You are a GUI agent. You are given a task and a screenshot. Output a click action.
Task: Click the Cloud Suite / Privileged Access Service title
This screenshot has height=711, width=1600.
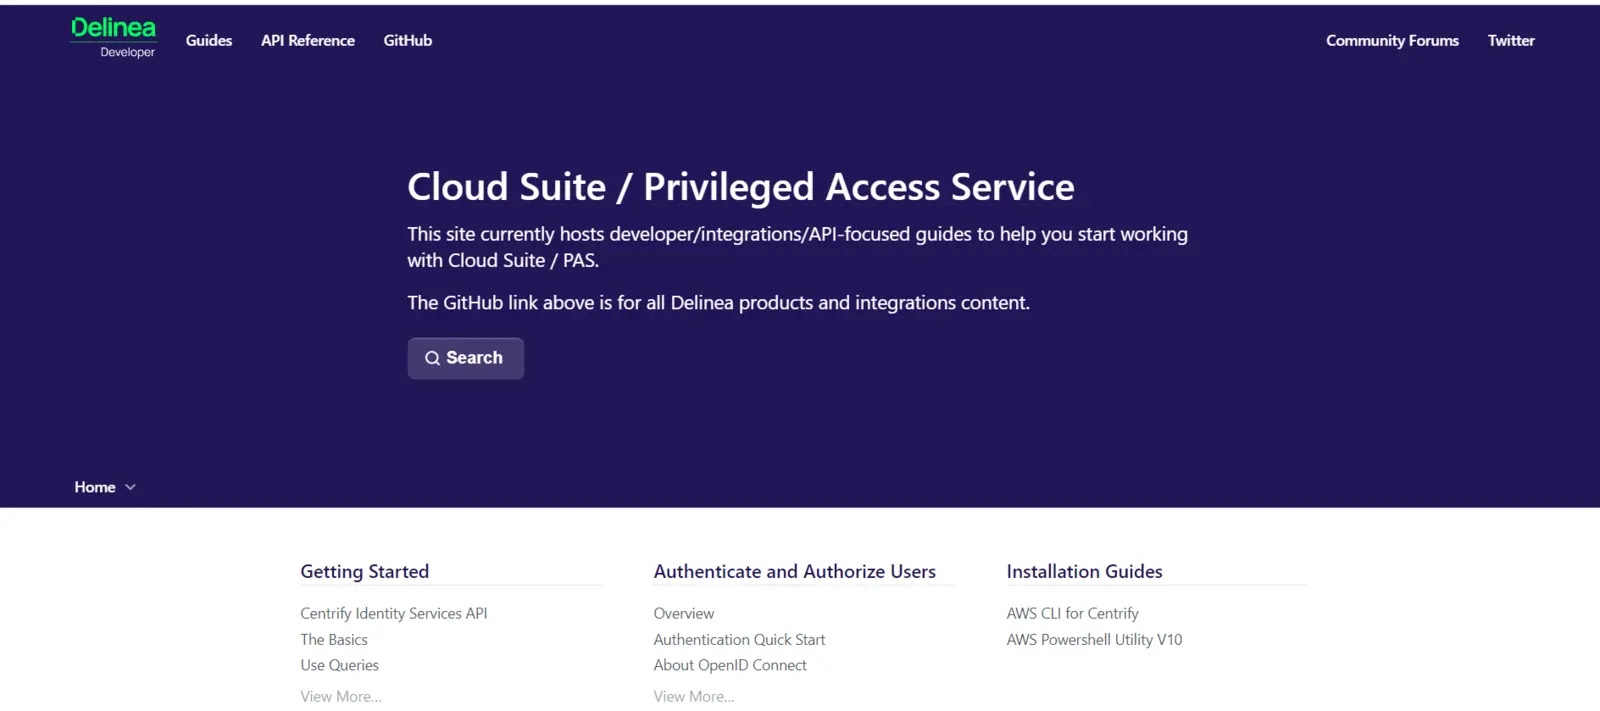(741, 187)
